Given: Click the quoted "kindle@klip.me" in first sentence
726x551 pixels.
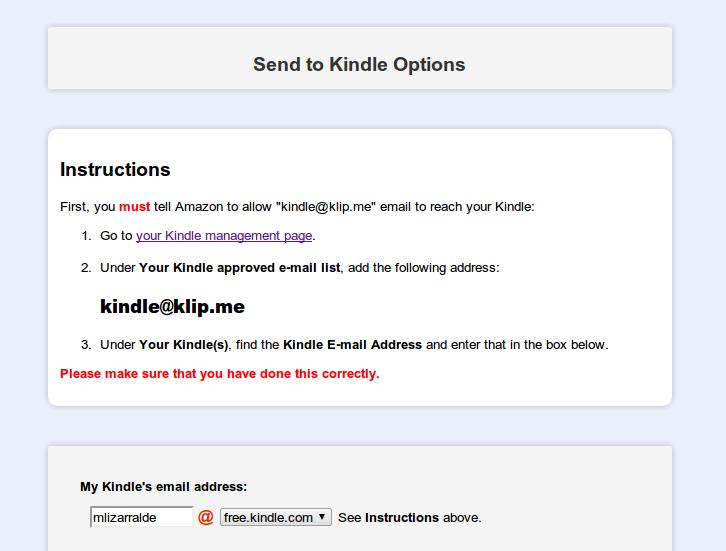Looking at the screenshot, I should tap(325, 207).
